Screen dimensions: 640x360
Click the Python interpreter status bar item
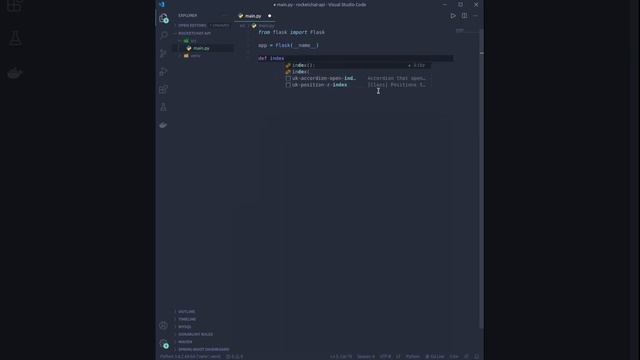click(x=190, y=356)
